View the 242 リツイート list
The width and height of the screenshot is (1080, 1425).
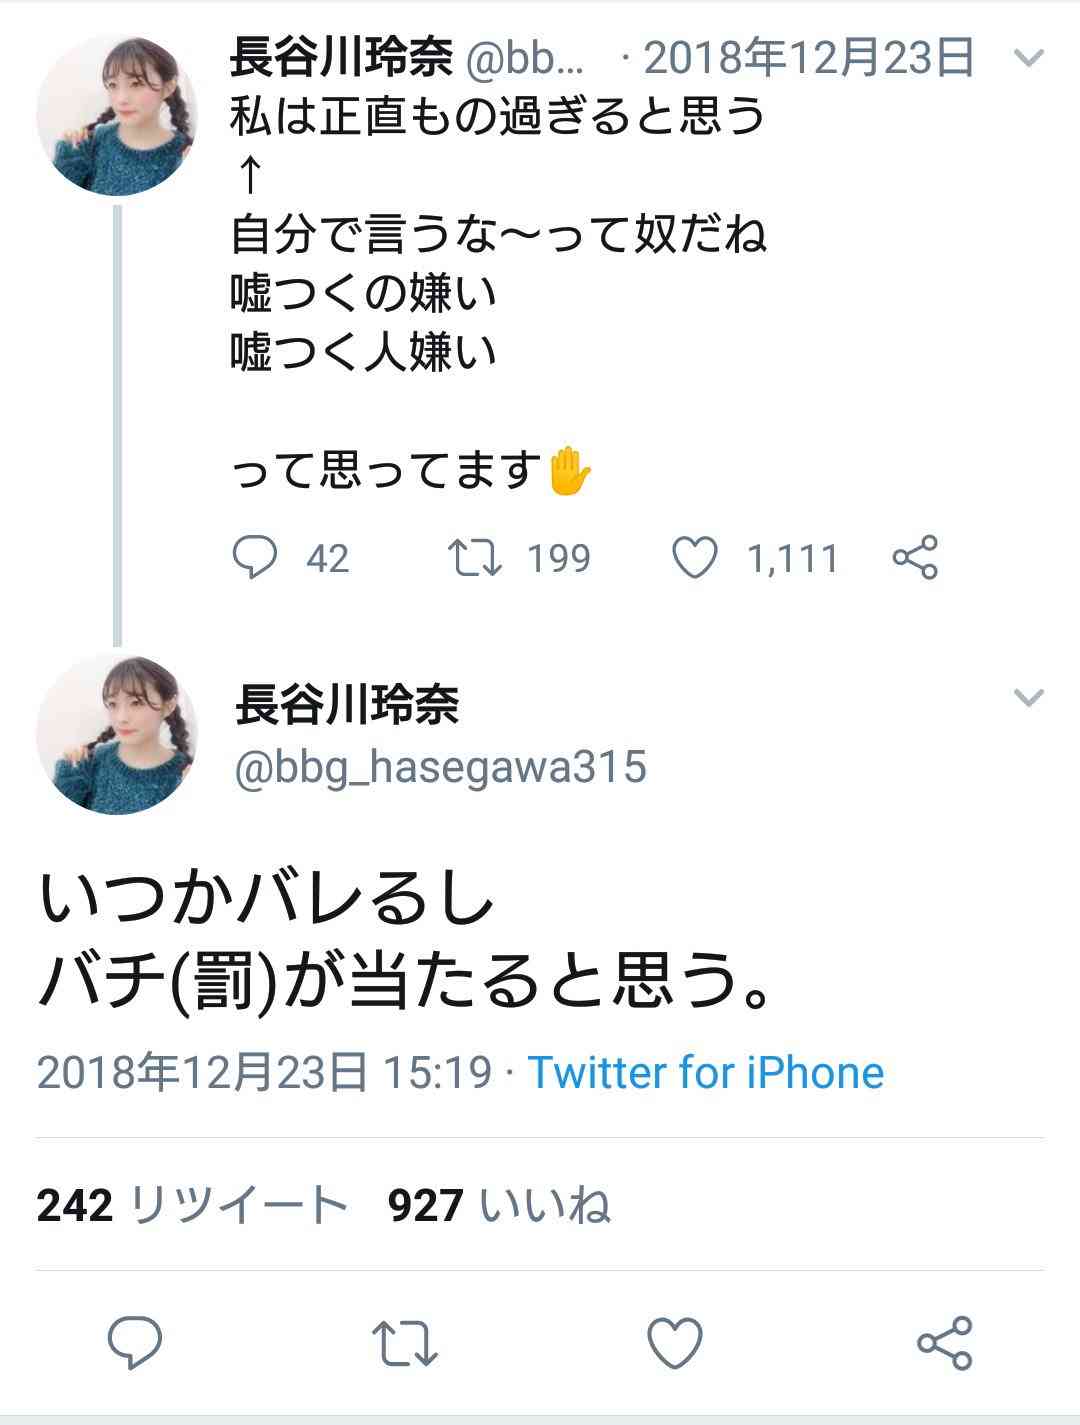[x=192, y=1205]
